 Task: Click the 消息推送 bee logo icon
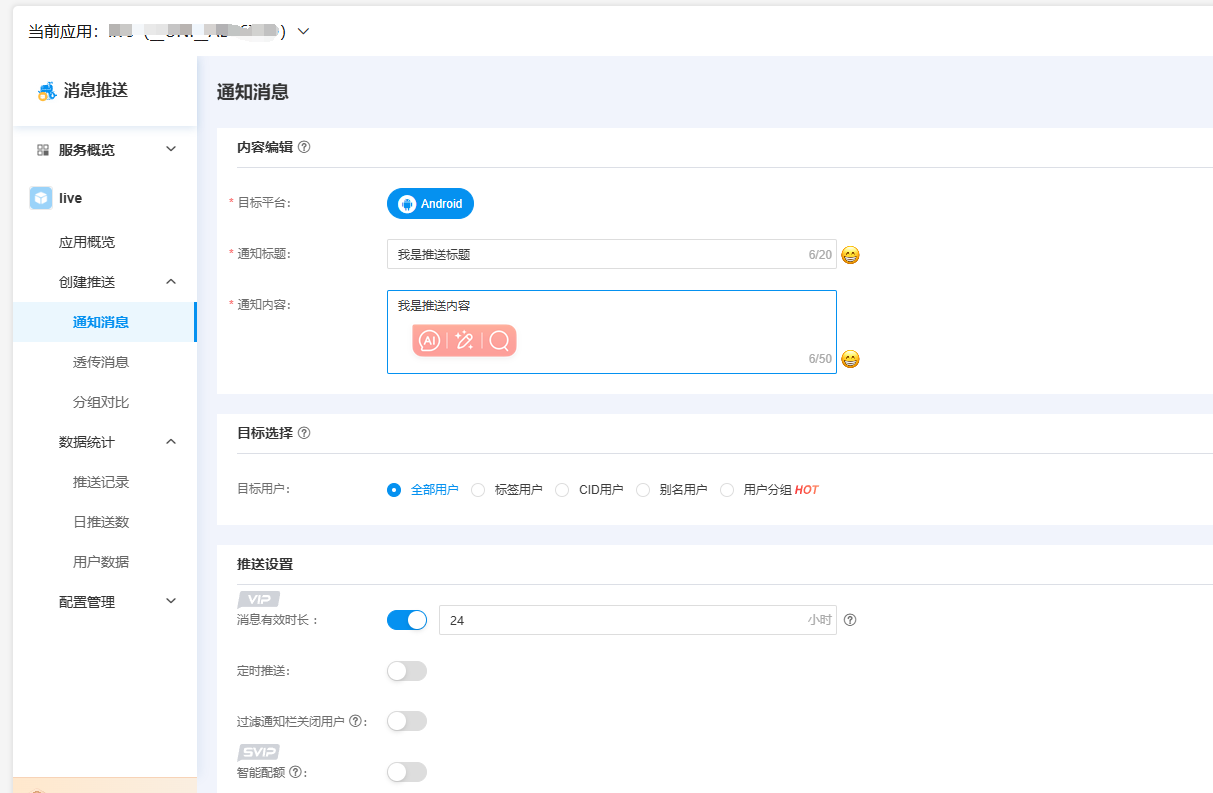pos(45,90)
